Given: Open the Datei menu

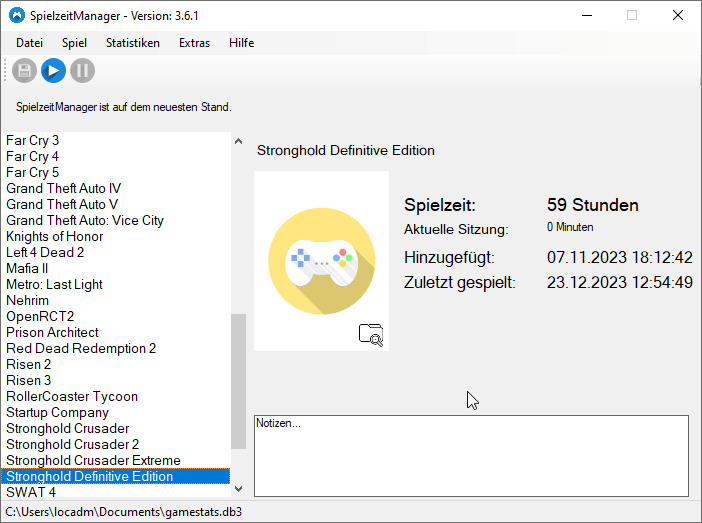Looking at the screenshot, I should [x=29, y=43].
